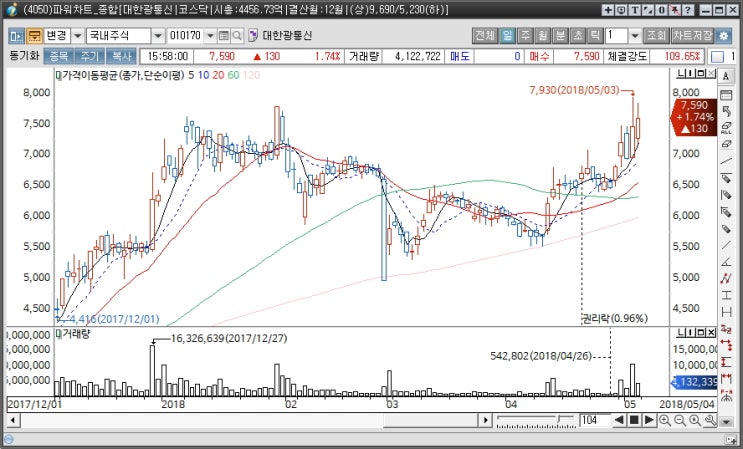
Task: Select the zigzag line drawing tool
Action: pos(726,279)
